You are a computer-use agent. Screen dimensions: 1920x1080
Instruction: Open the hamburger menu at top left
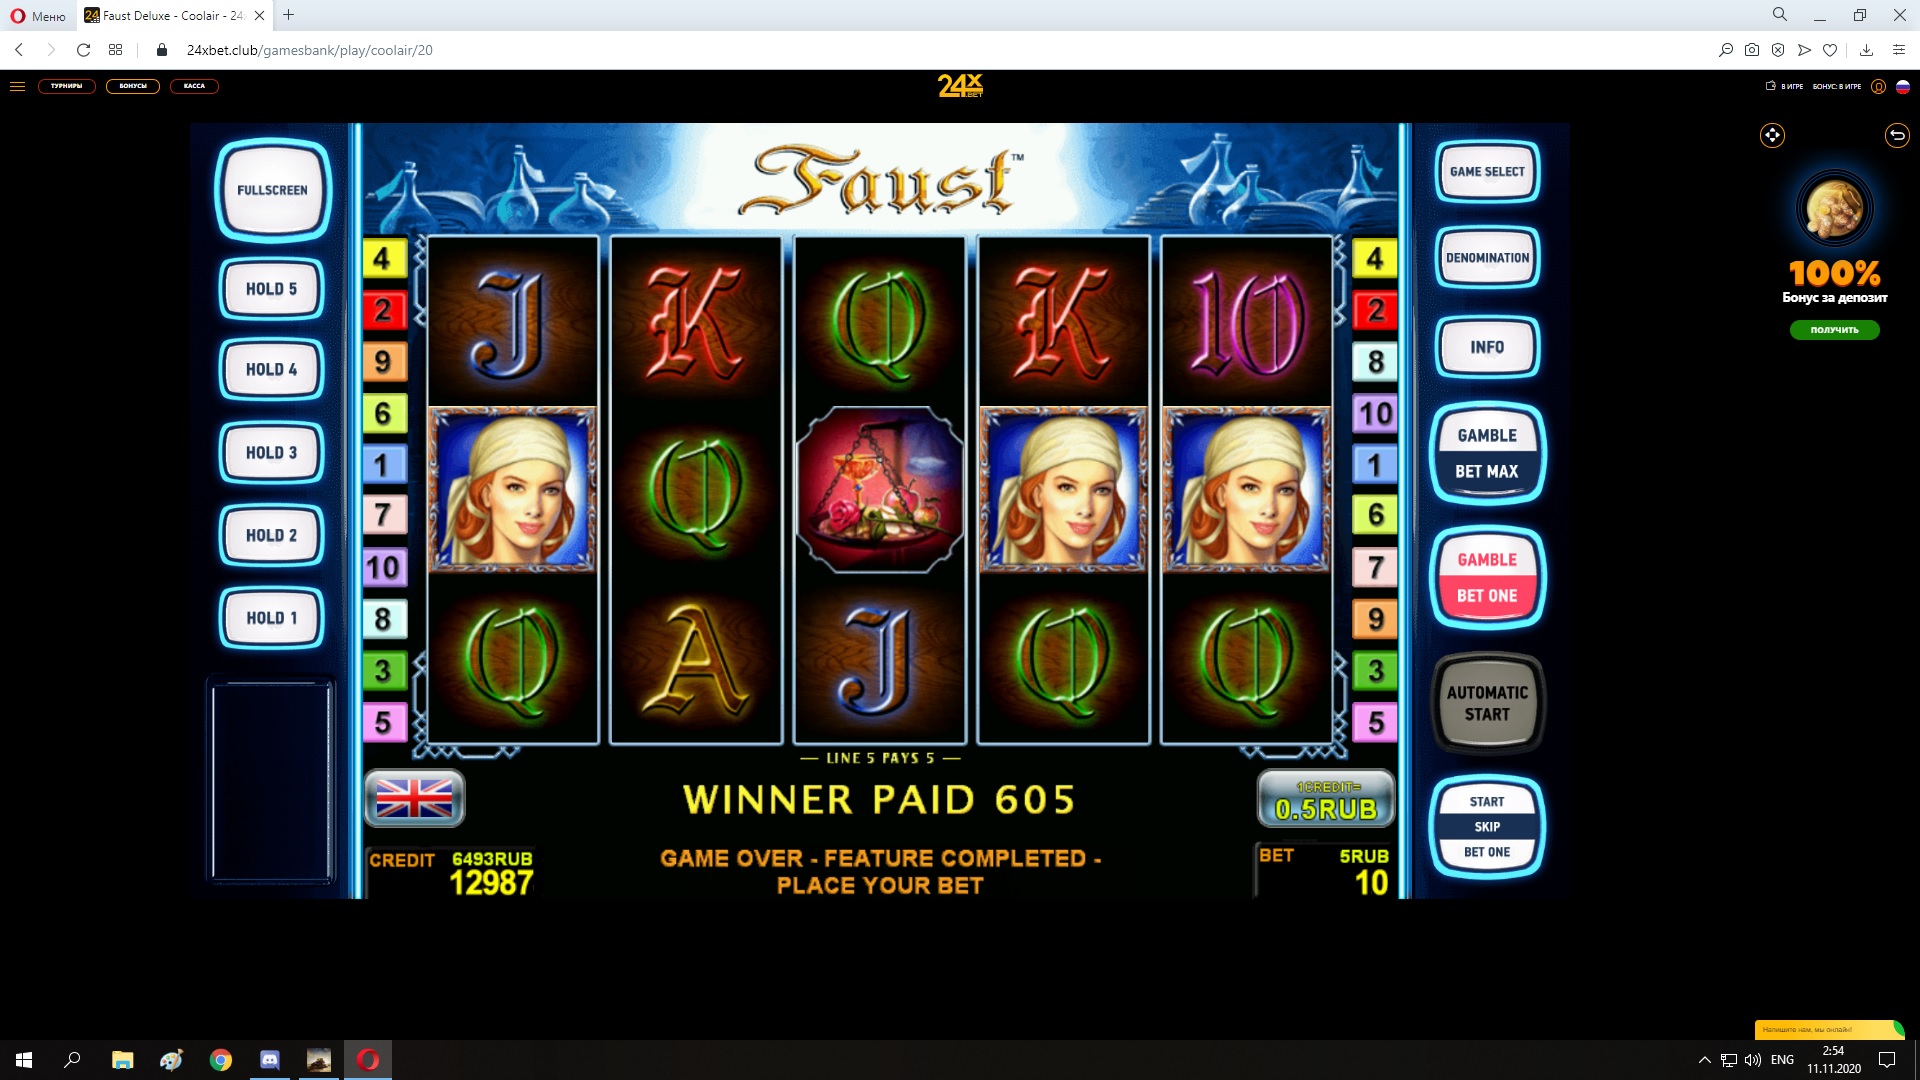[17, 86]
